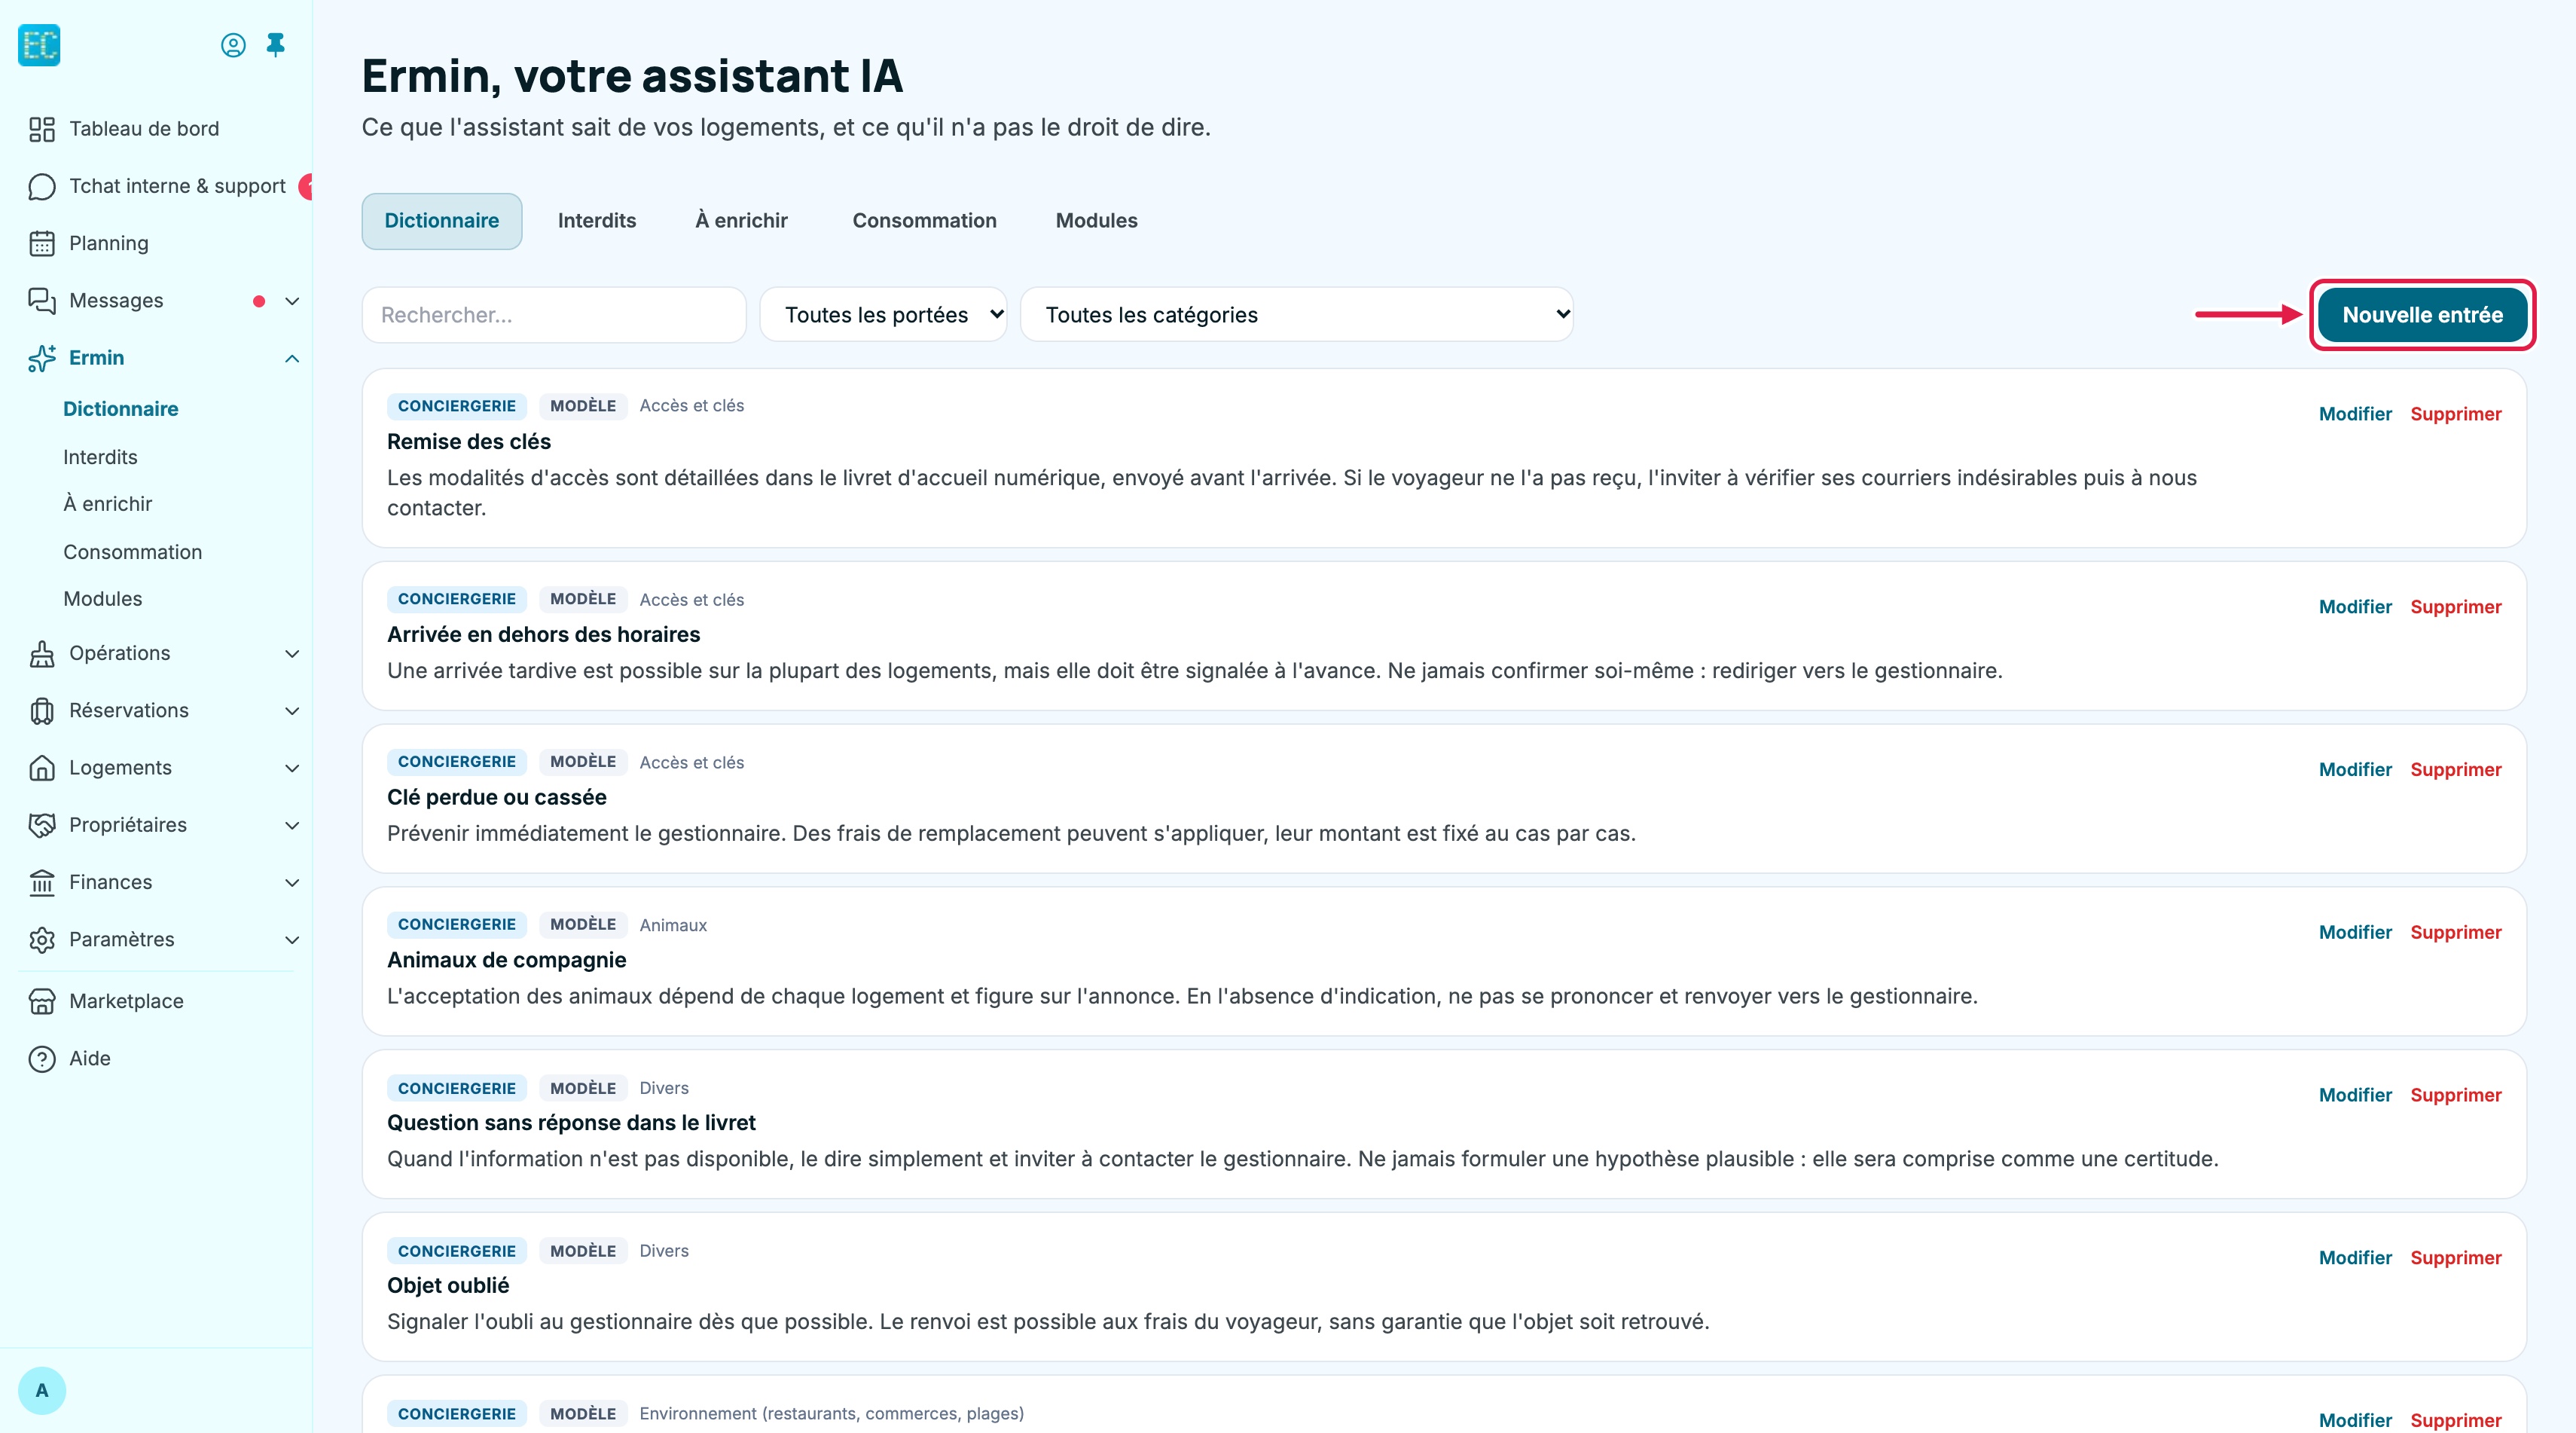Click the Paramètres gear icon
This screenshot has height=1433, width=2576.
(42, 939)
